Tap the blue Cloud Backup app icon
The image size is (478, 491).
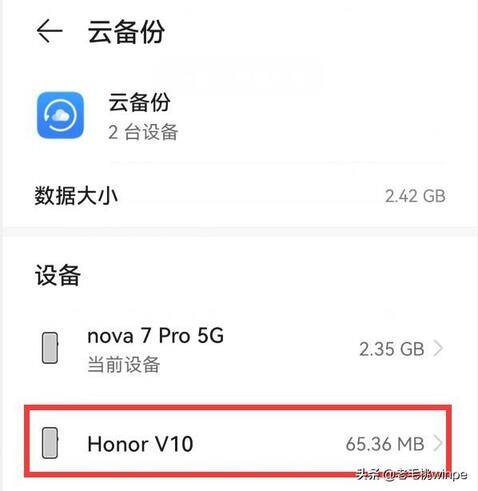pyautogui.click(x=60, y=115)
